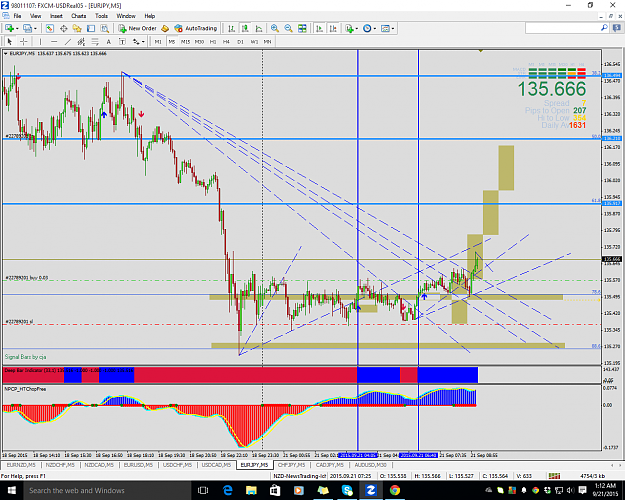Click the New Order button

138,28
